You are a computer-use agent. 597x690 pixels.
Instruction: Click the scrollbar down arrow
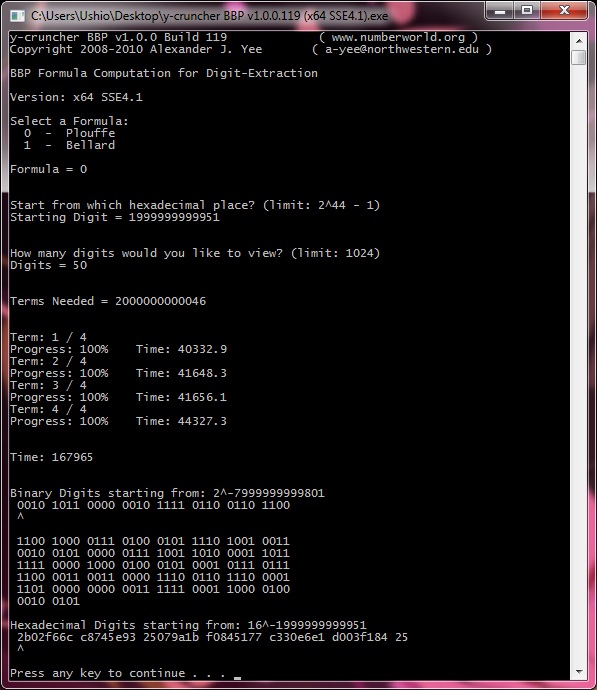pyautogui.click(x=579, y=672)
